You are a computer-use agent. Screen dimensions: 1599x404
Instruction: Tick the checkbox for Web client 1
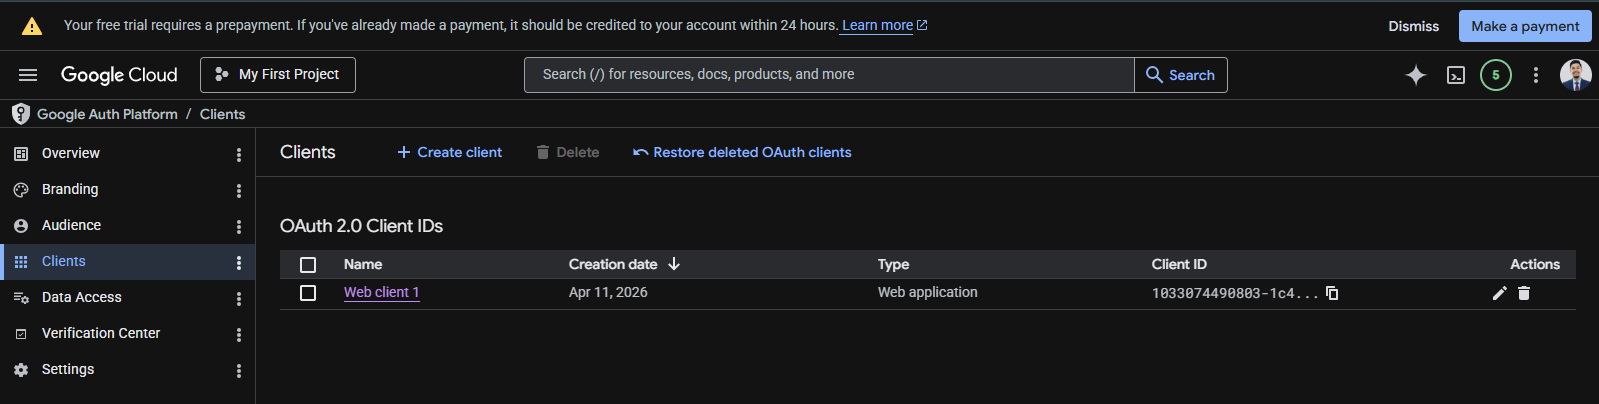point(308,293)
